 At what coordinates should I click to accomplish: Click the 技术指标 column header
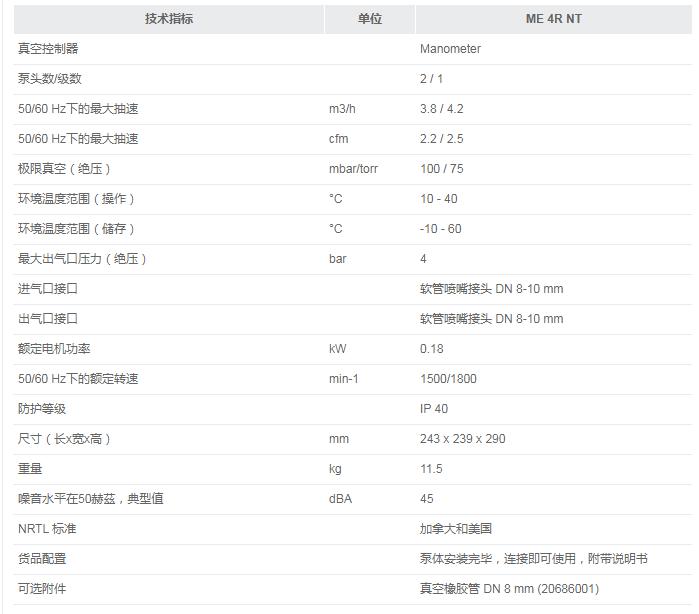[x=169, y=19]
